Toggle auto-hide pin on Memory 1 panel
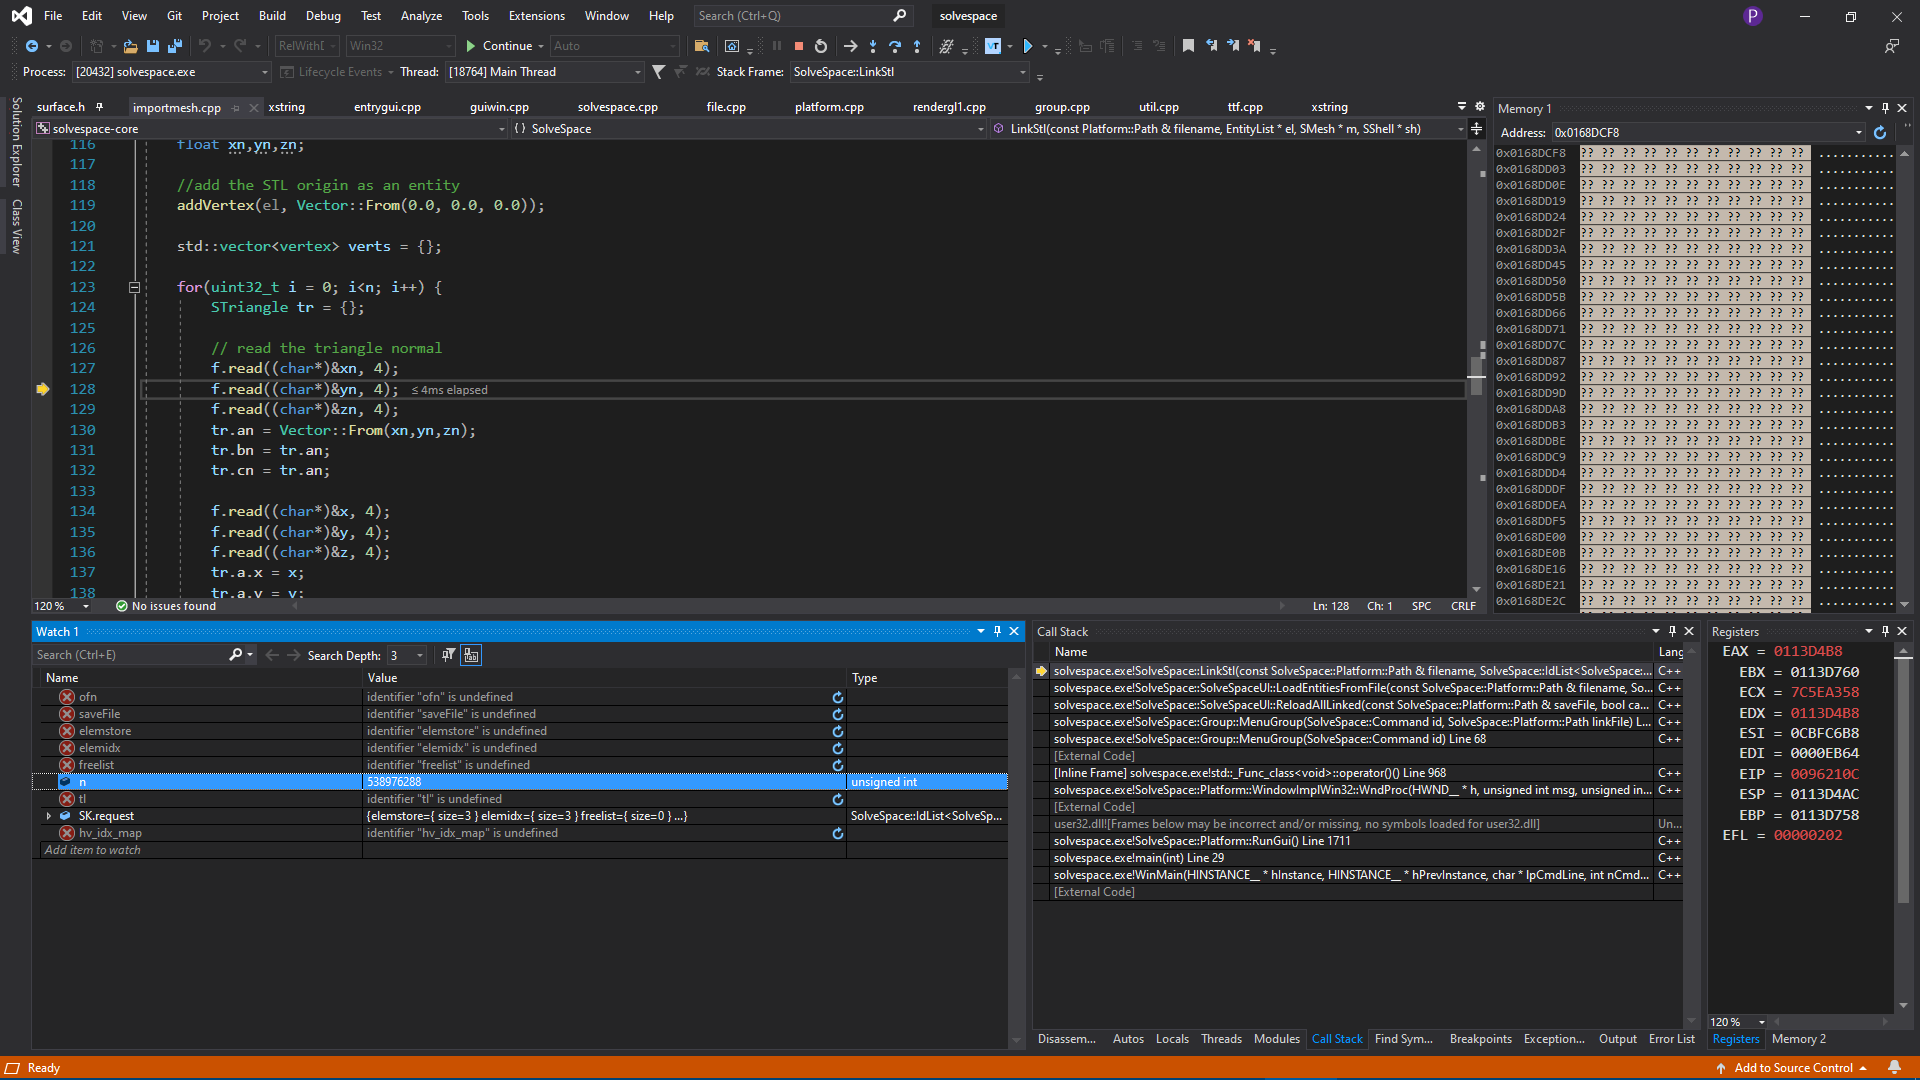 [1884, 108]
